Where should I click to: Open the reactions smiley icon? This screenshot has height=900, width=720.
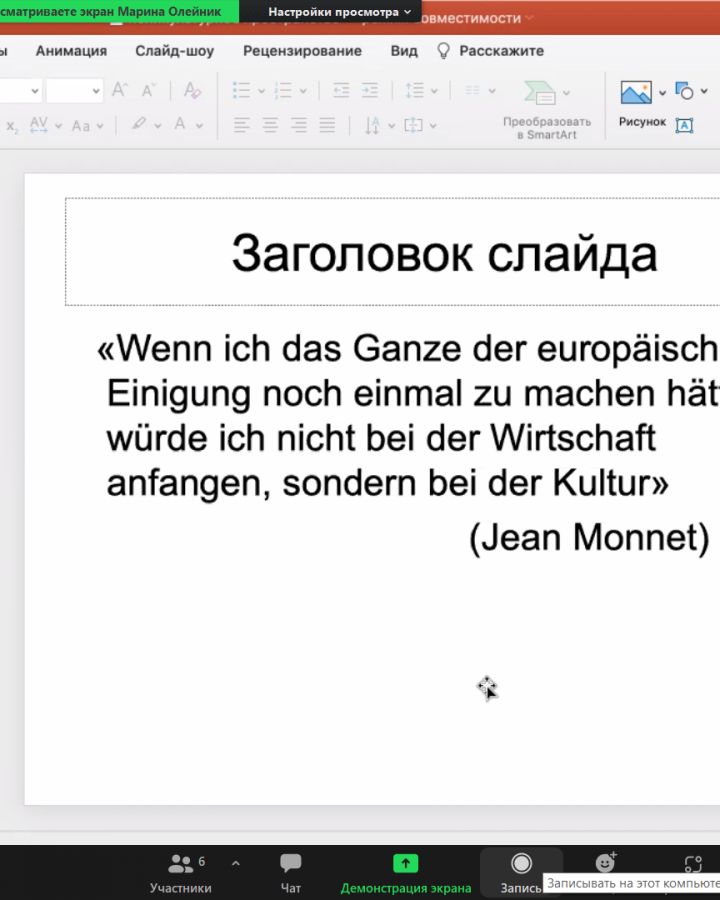pos(605,863)
